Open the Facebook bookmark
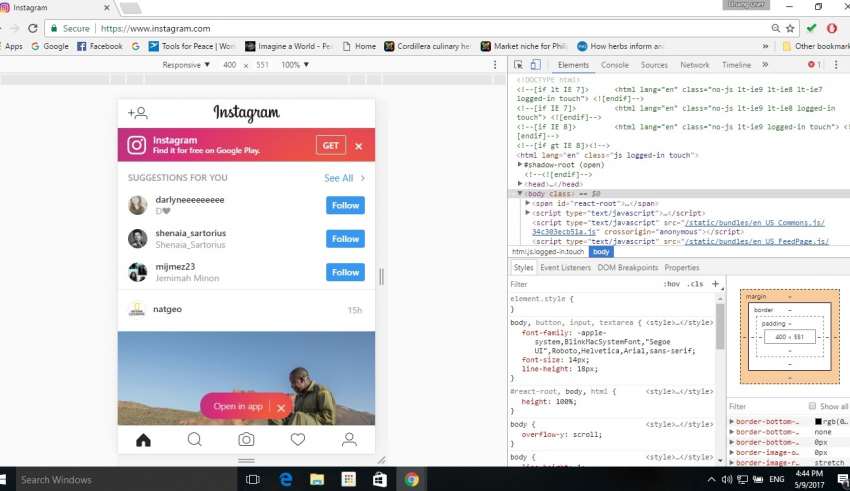Screen dimensions: 850x491 point(100,47)
